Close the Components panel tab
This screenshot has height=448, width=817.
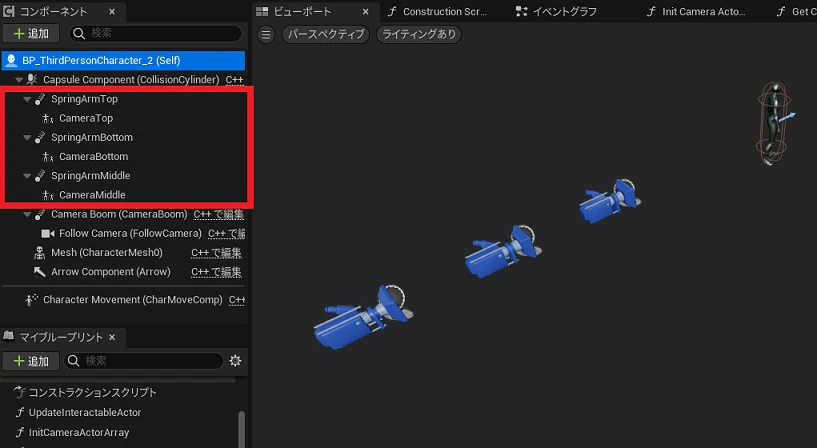pyautogui.click(x=112, y=11)
